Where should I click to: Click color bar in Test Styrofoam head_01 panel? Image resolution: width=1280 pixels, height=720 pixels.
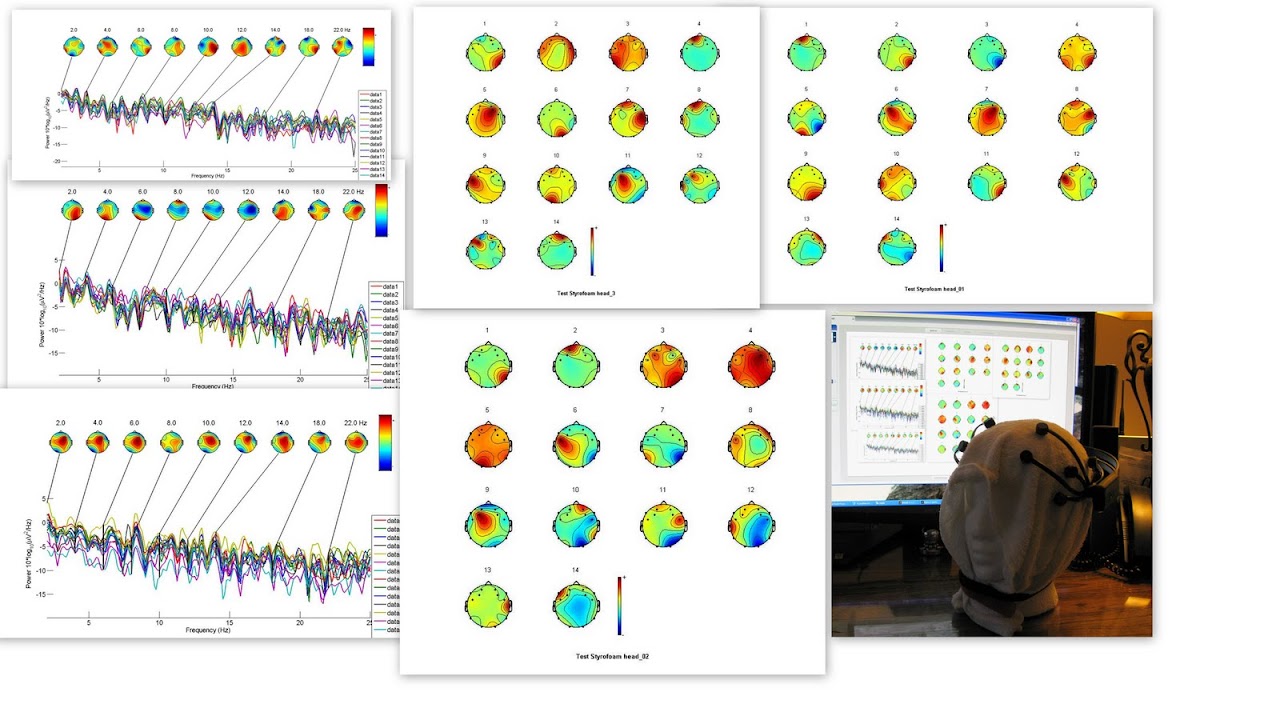[941, 248]
